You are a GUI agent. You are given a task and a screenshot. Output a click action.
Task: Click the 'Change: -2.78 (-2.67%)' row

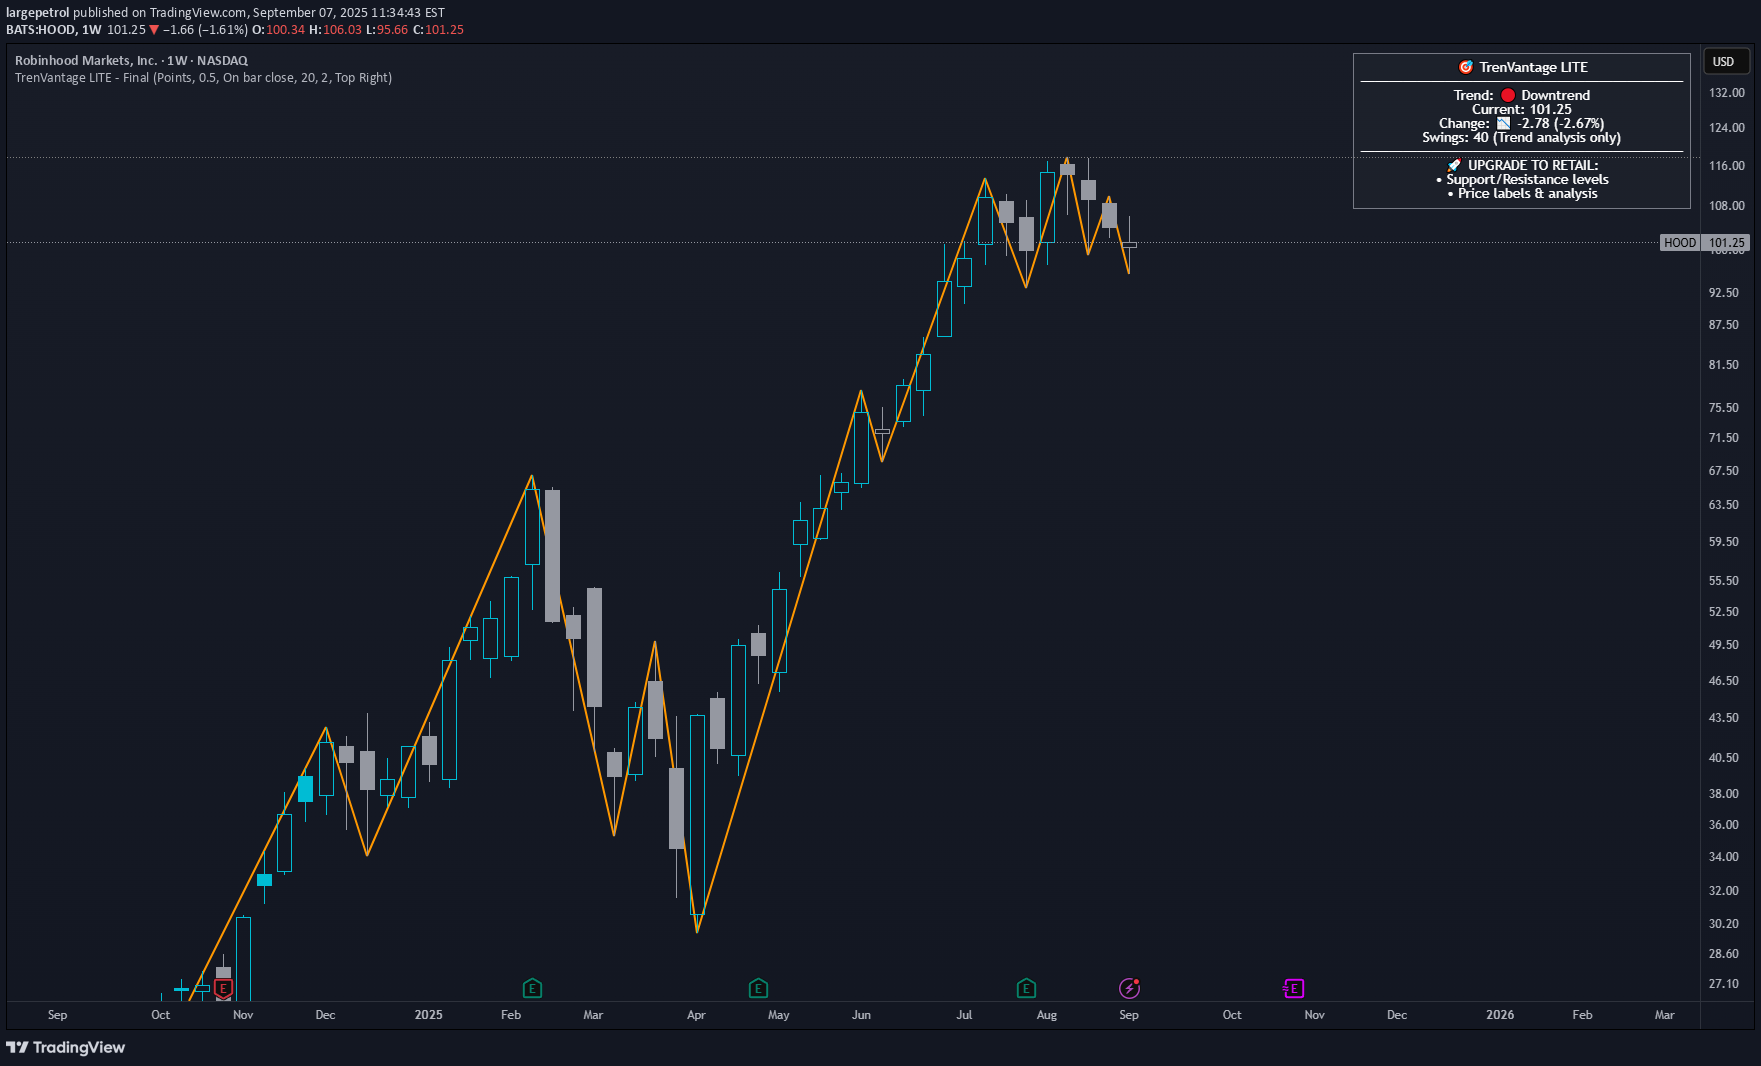point(1522,123)
